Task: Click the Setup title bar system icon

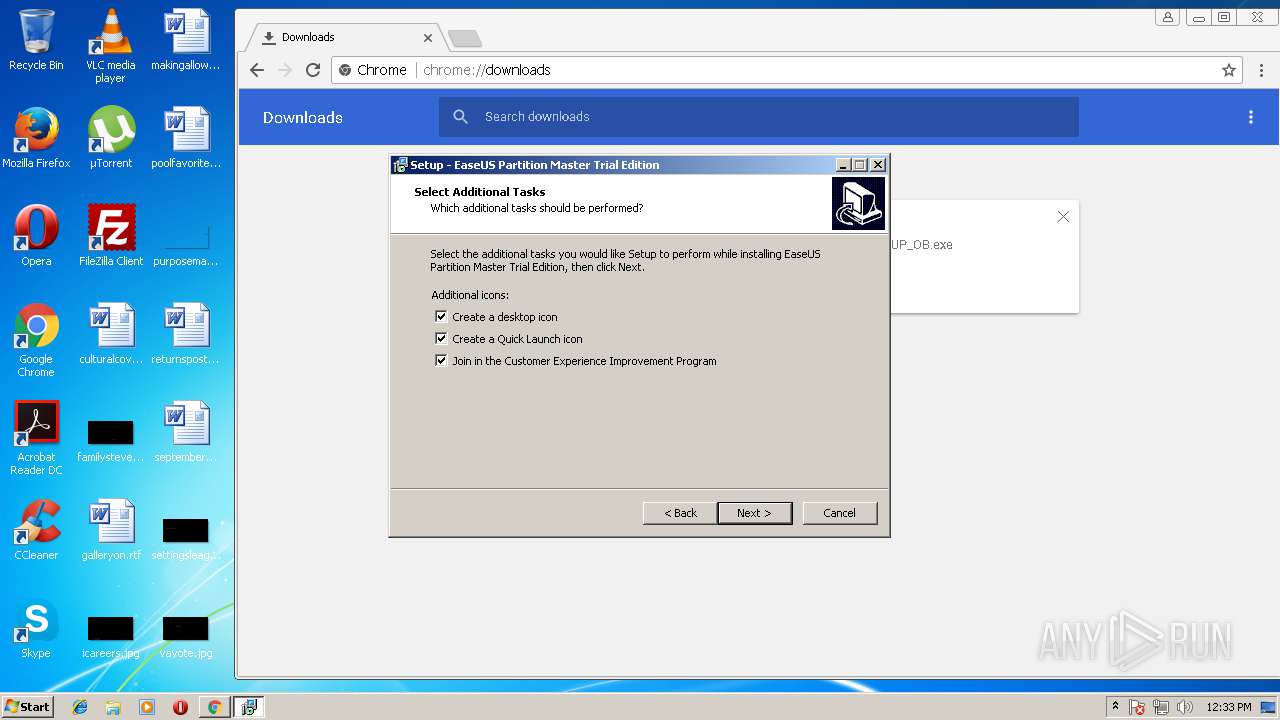Action: click(400, 165)
